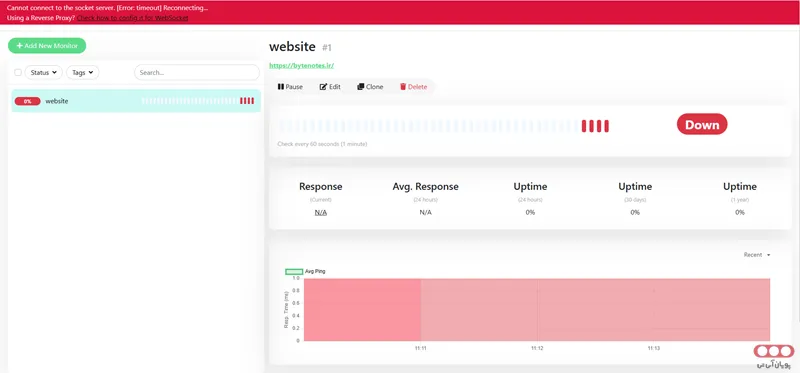
Task: Pause the website monitor
Action: point(290,87)
